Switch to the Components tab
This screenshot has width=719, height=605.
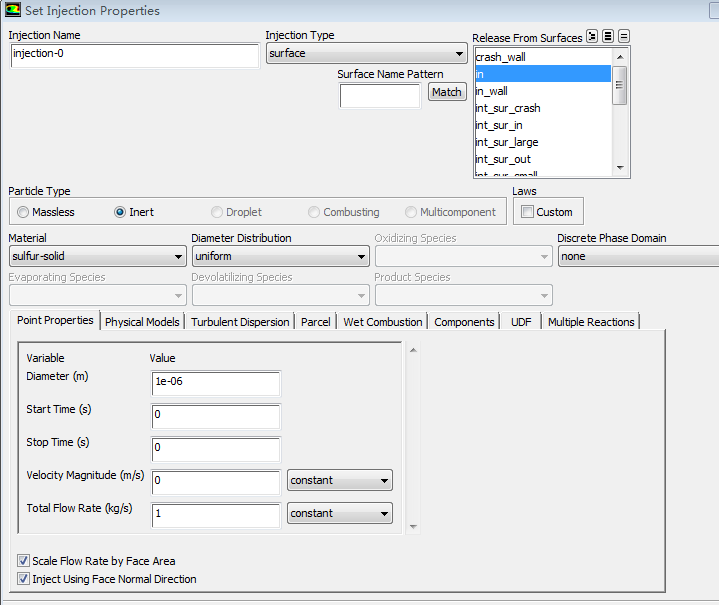pyautogui.click(x=464, y=322)
